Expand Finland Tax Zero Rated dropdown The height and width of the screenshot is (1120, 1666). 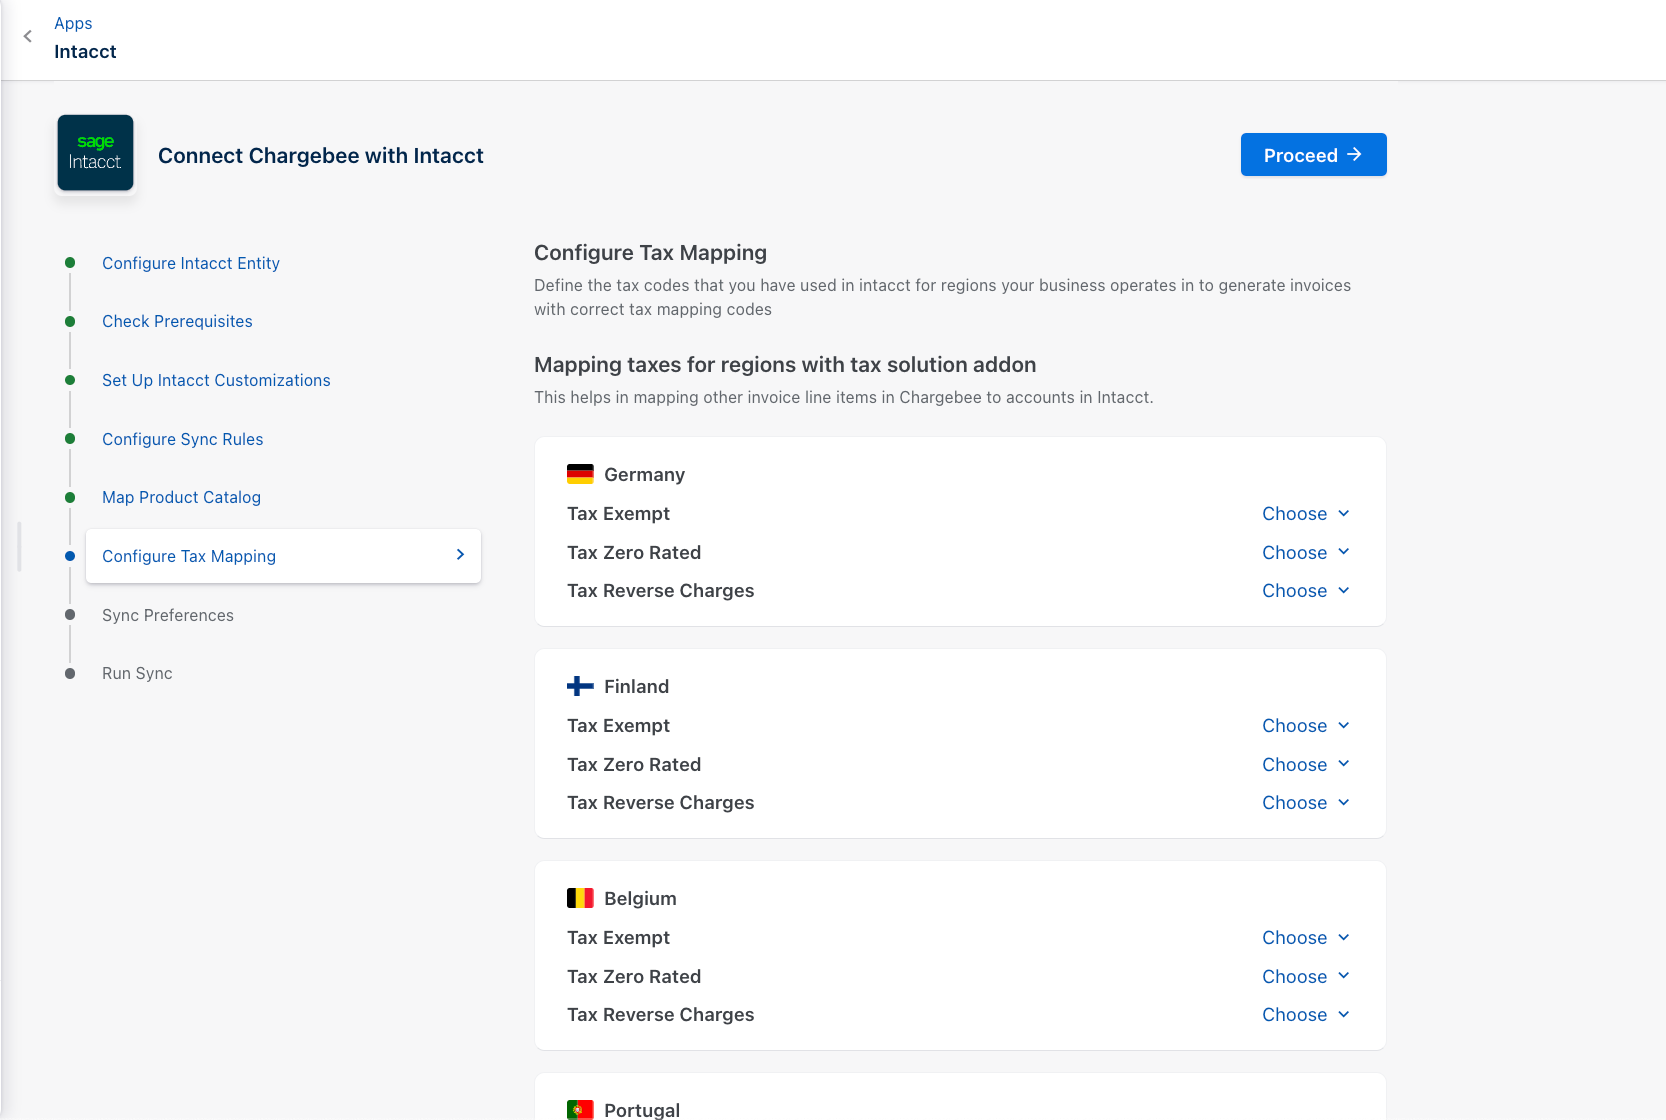click(1305, 765)
